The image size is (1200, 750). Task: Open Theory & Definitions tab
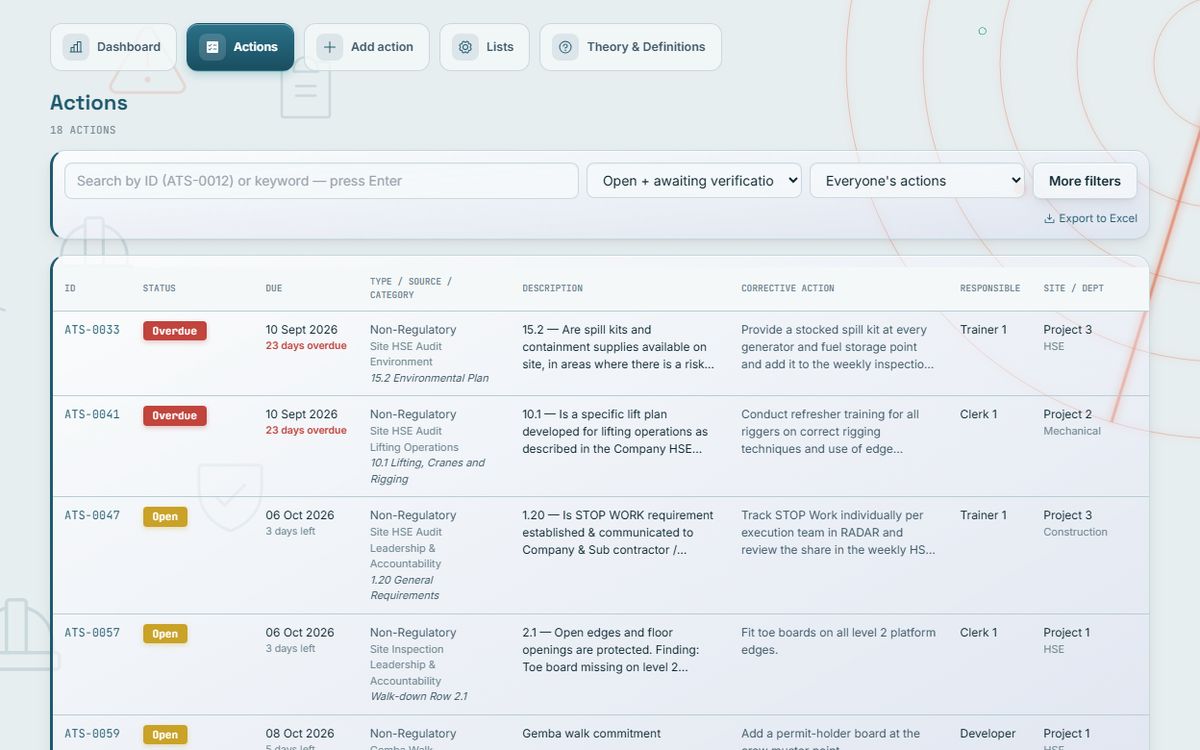pyautogui.click(x=631, y=47)
